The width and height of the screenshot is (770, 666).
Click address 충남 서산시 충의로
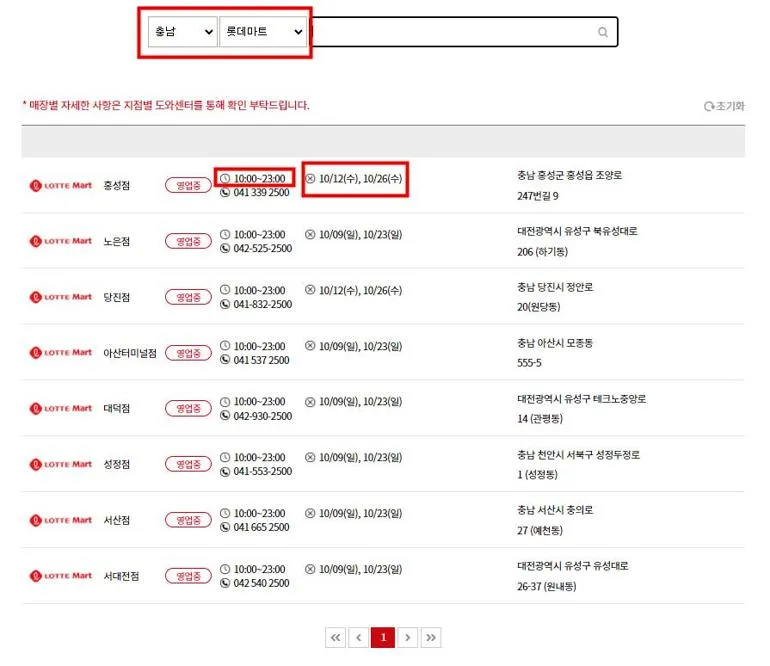tap(555, 510)
